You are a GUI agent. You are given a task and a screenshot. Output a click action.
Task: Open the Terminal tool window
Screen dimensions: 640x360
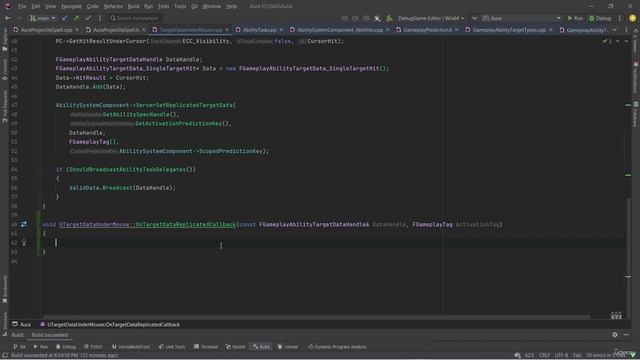point(206,347)
